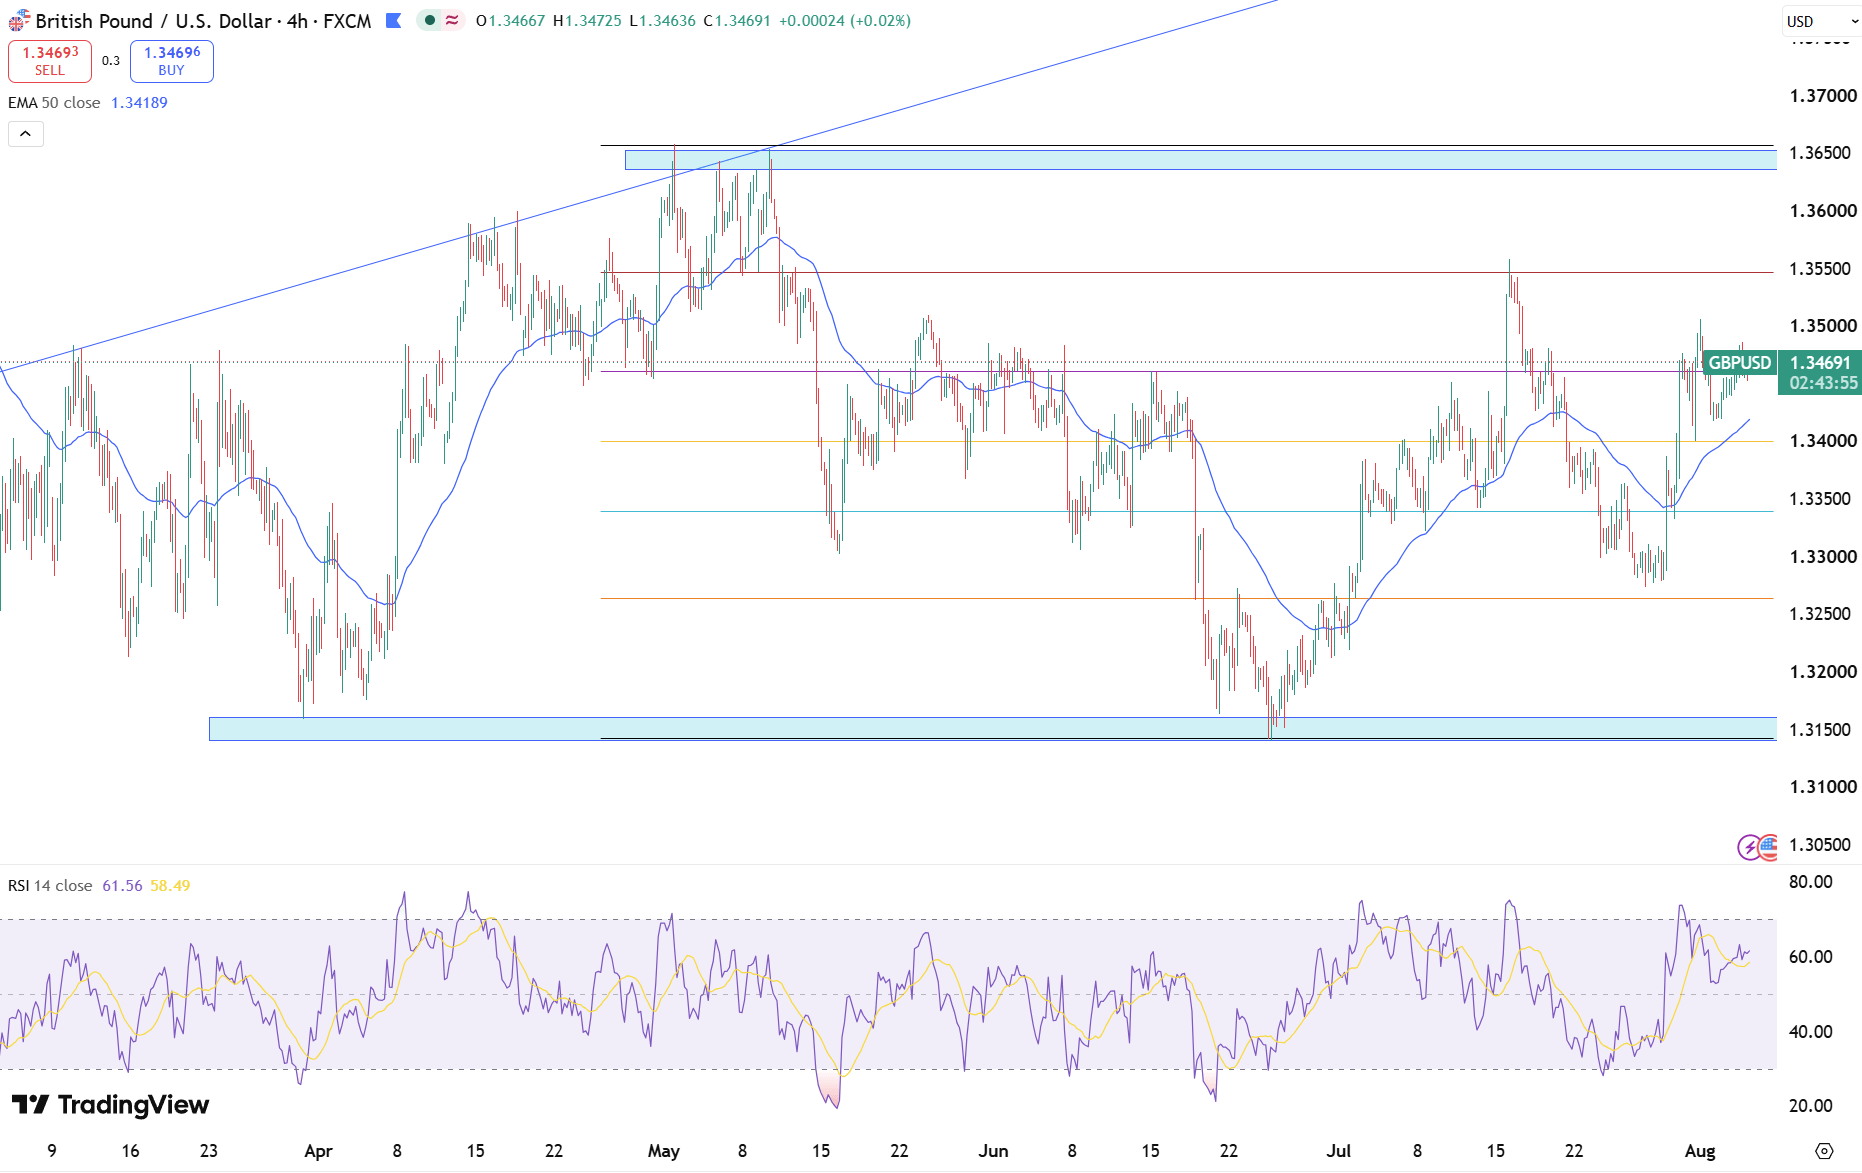Open the green market status indicator

pos(430,21)
